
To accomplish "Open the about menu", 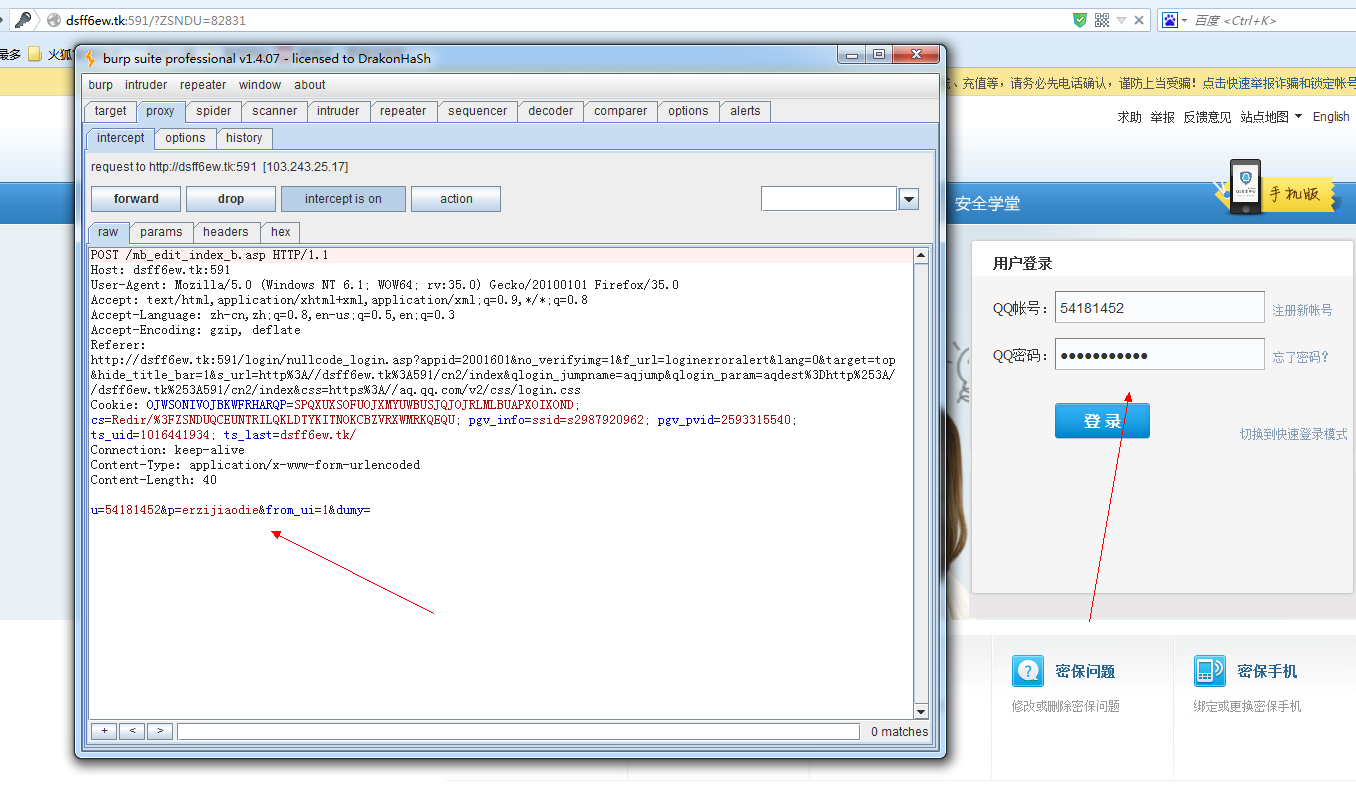I will pos(310,85).
